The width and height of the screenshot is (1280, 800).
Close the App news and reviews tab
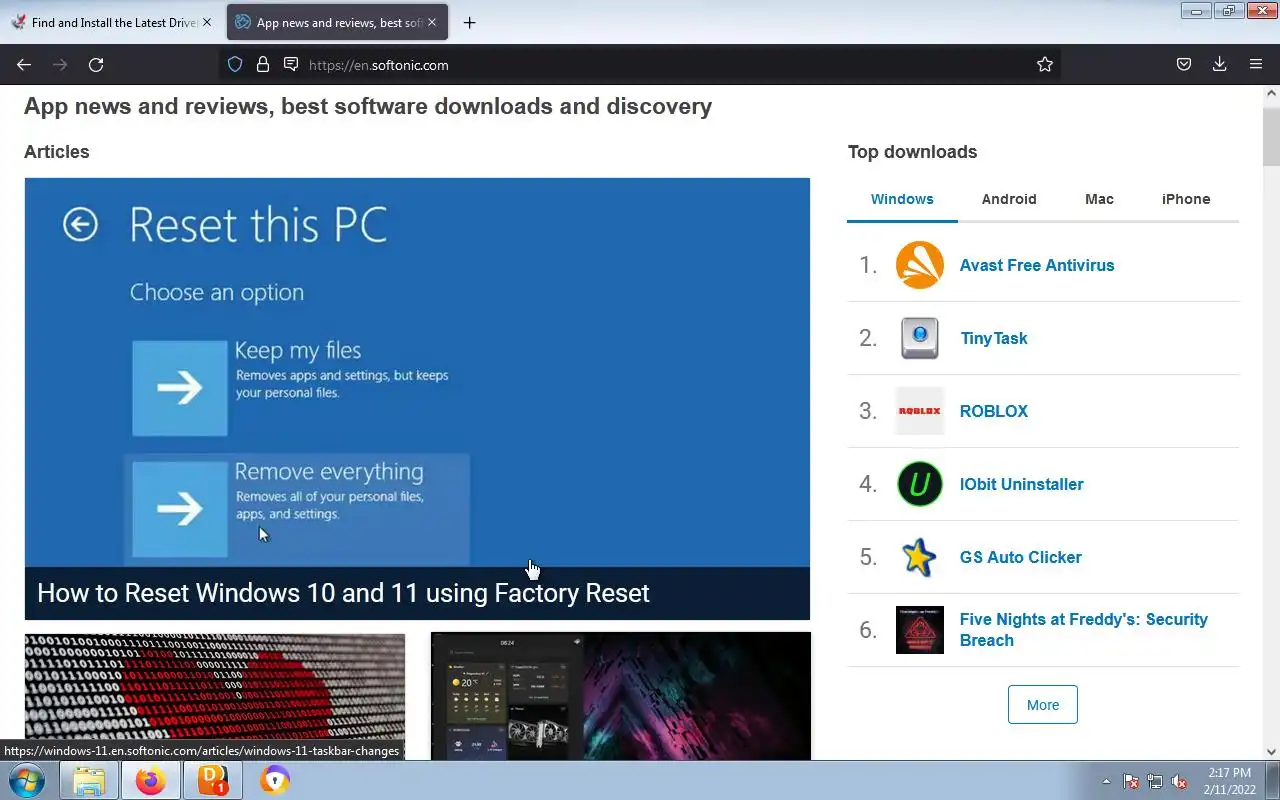coord(432,22)
